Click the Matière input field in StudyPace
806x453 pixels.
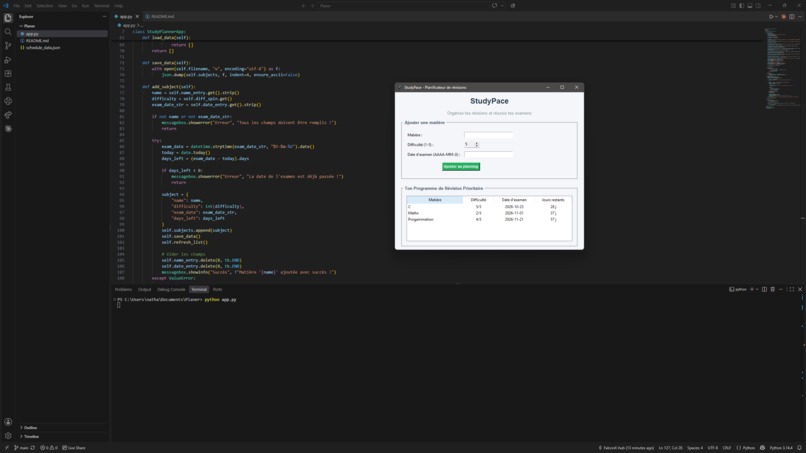(488, 135)
